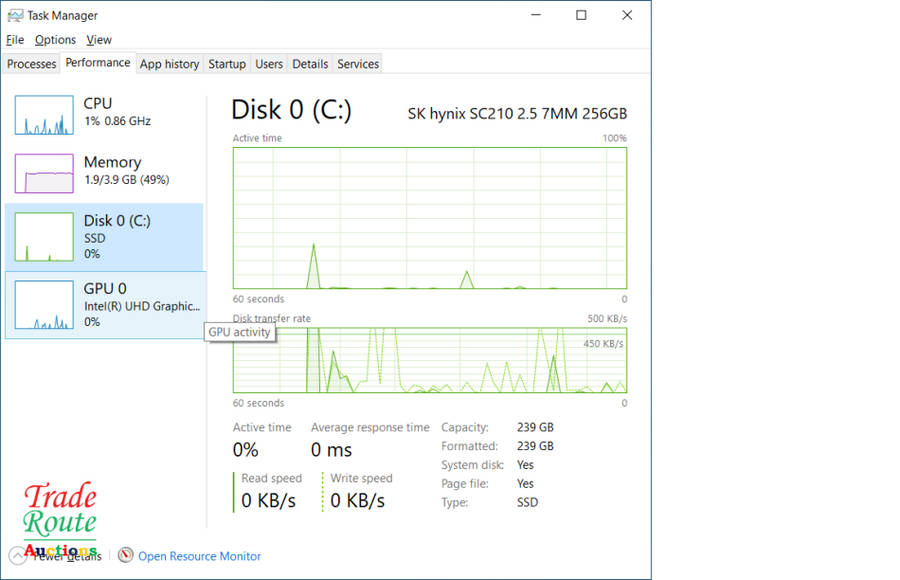Click the GPU 0 mini graph icon

[x=44, y=305]
